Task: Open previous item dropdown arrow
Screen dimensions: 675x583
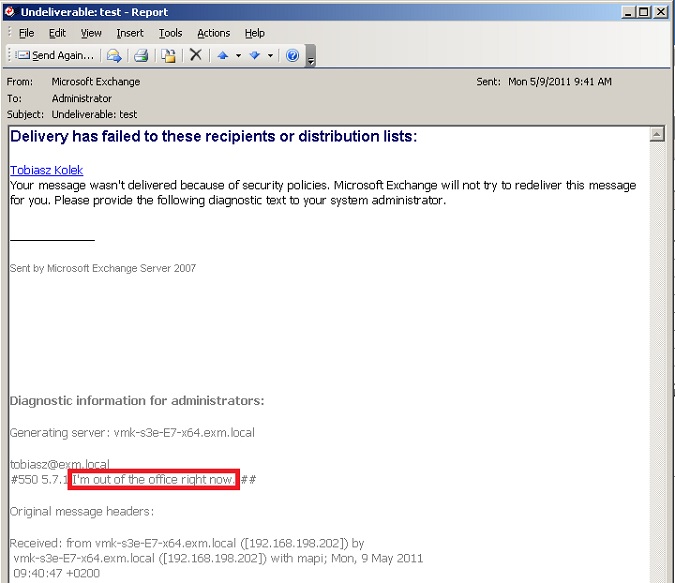Action: [238, 56]
